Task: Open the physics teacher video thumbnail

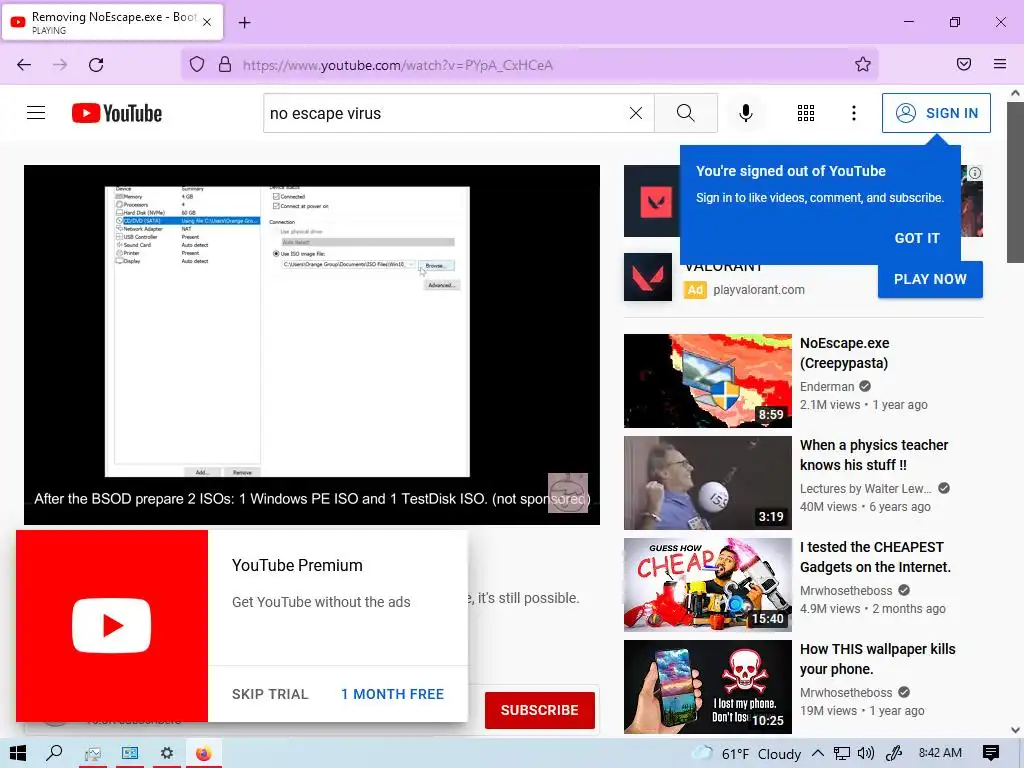Action: tap(707, 483)
